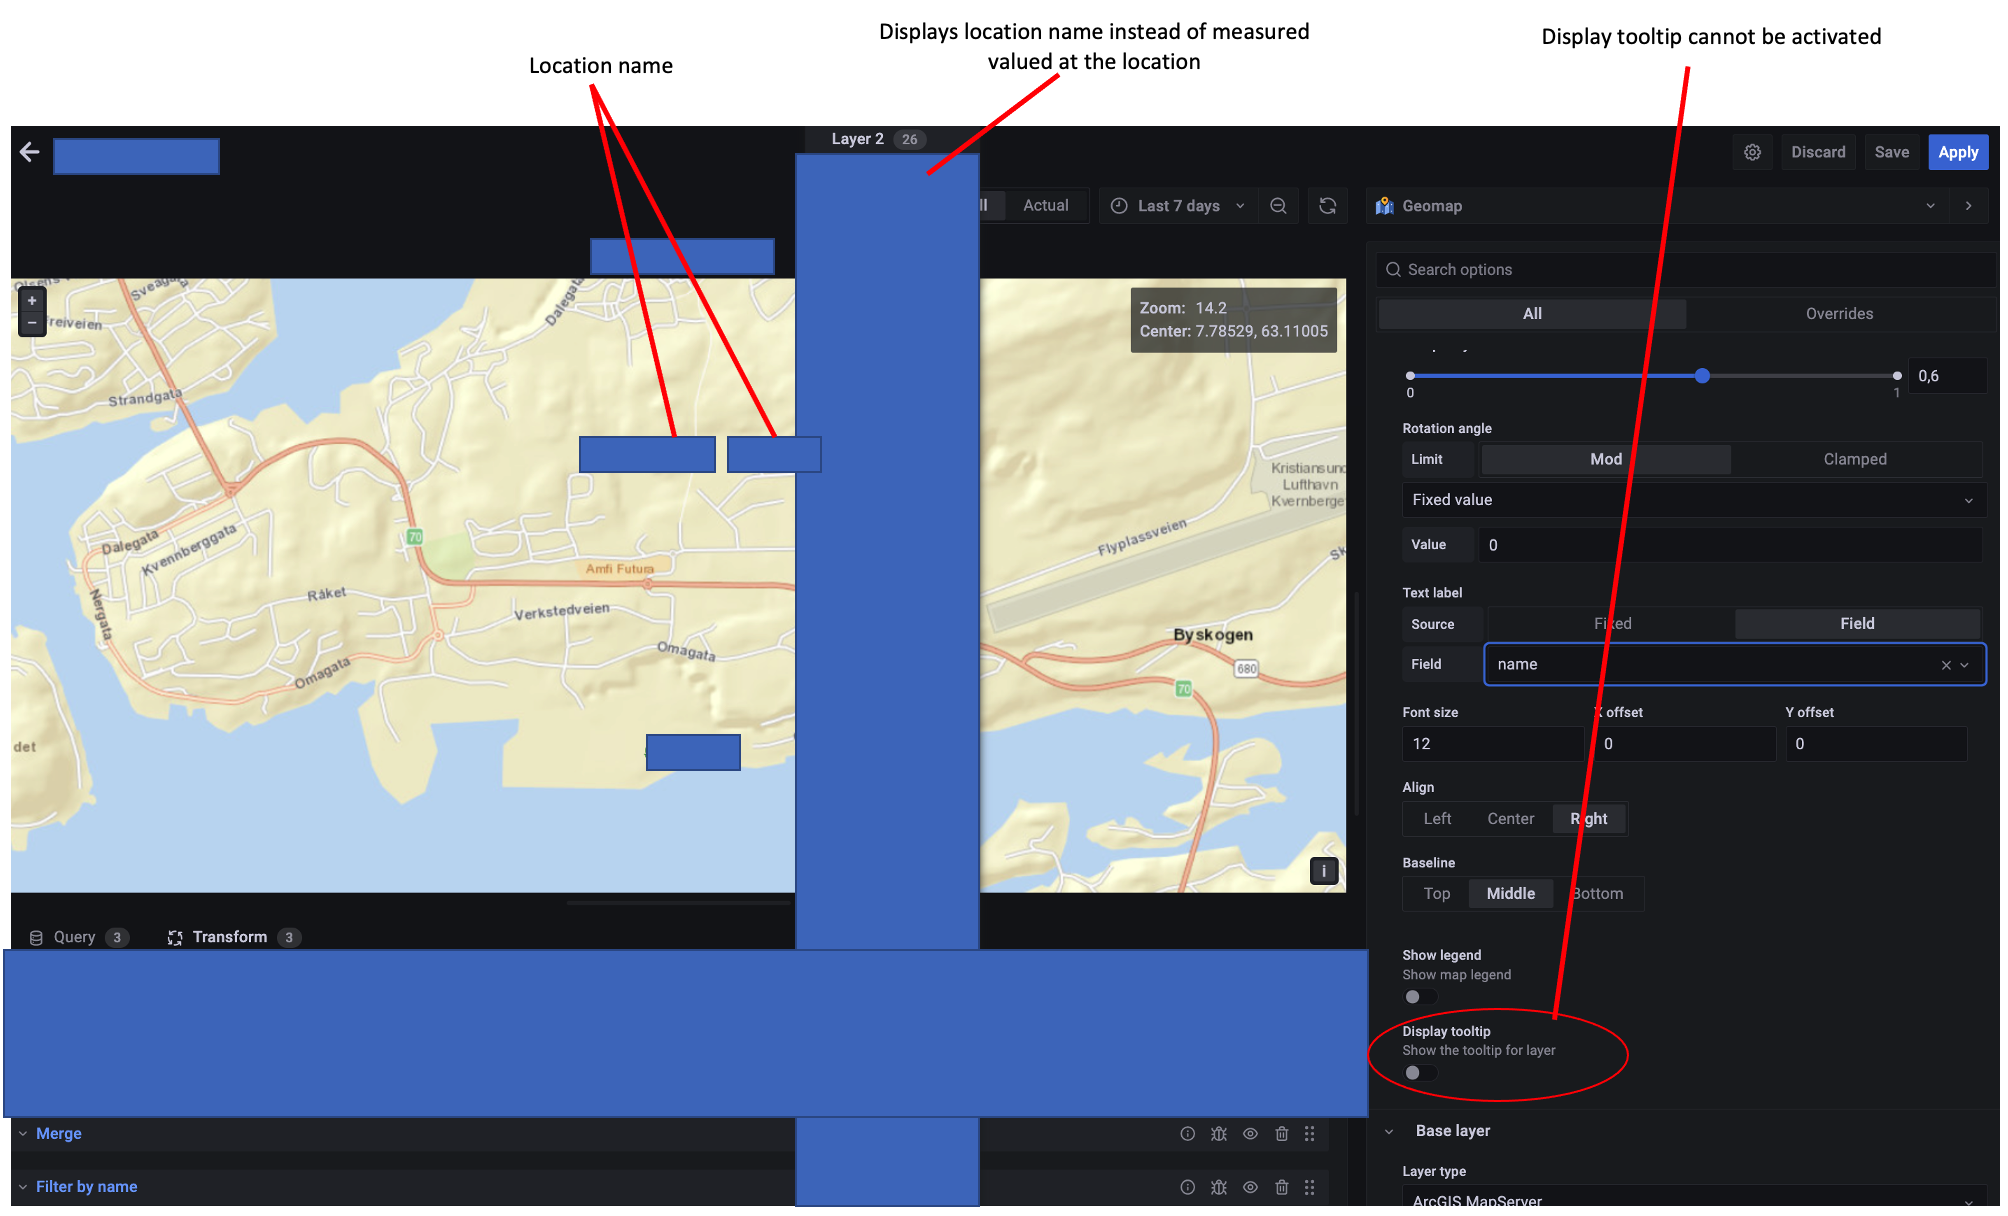Click the opacity slider handle
The height and width of the screenshot is (1216, 2008).
(x=1702, y=376)
